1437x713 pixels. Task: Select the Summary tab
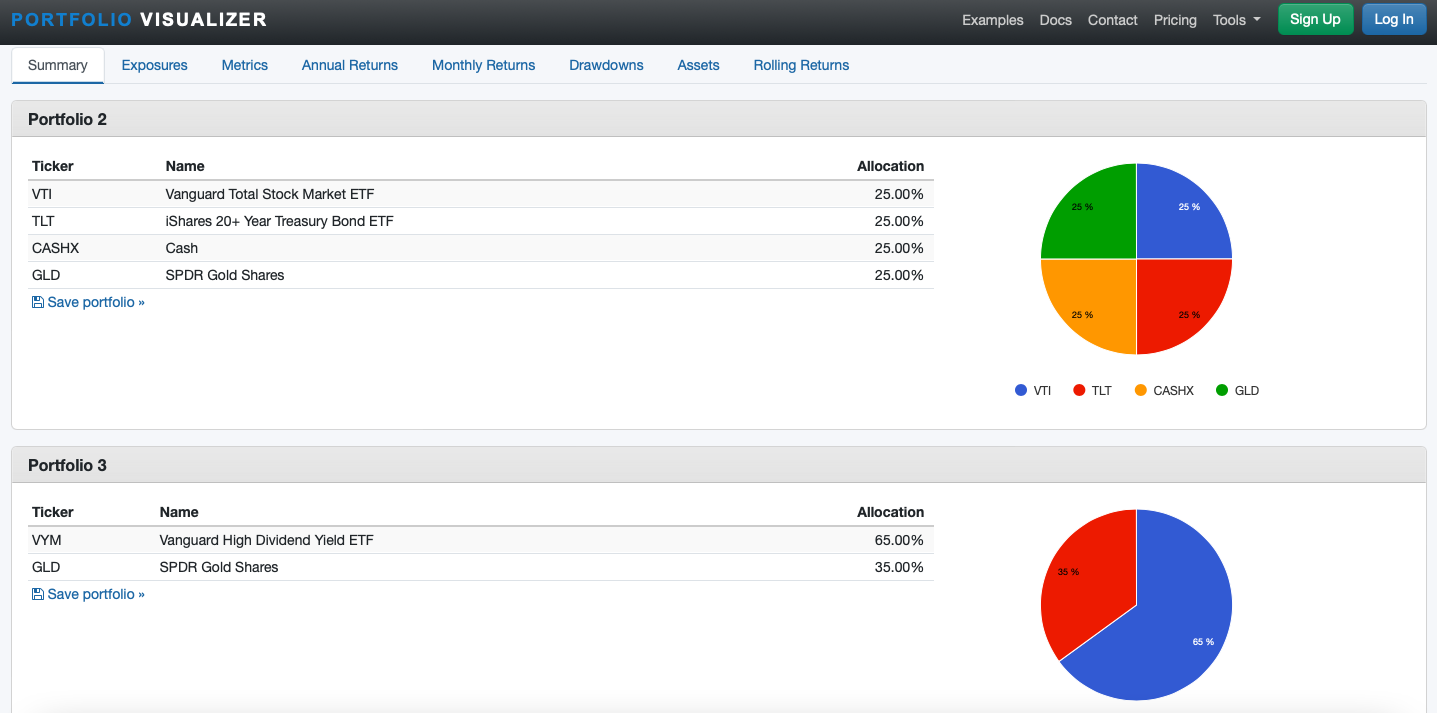[58, 65]
